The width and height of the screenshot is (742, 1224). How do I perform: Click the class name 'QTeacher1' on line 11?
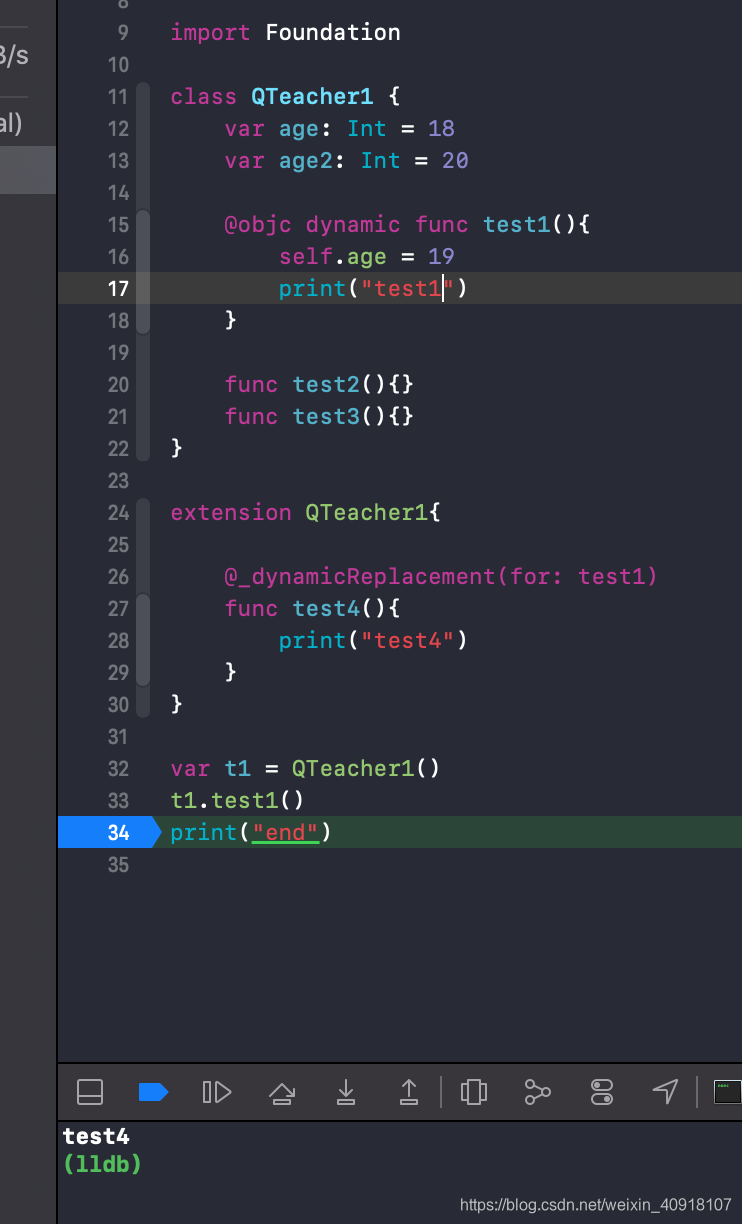coord(311,96)
